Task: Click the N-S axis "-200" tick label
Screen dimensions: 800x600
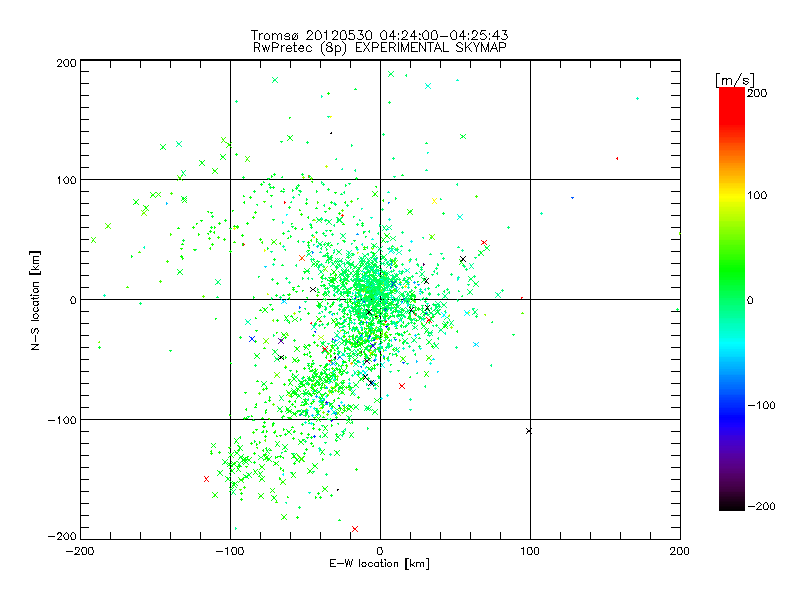Action: click(62, 536)
